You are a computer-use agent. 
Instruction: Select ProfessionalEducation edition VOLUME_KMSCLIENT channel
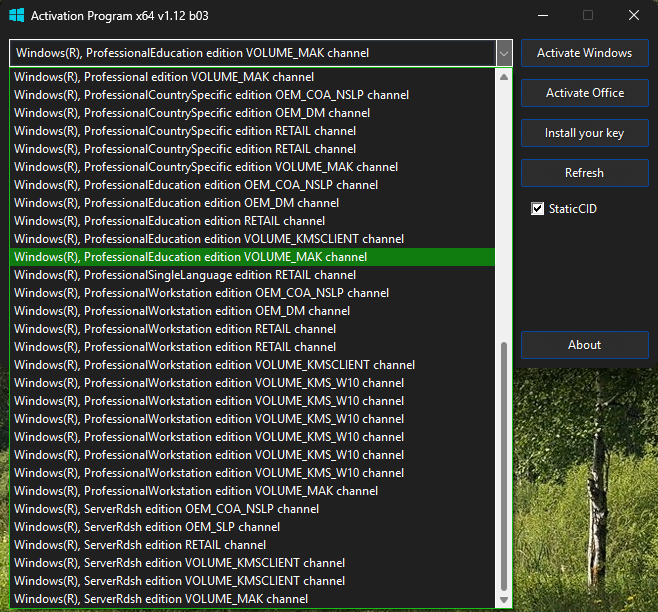point(252,239)
